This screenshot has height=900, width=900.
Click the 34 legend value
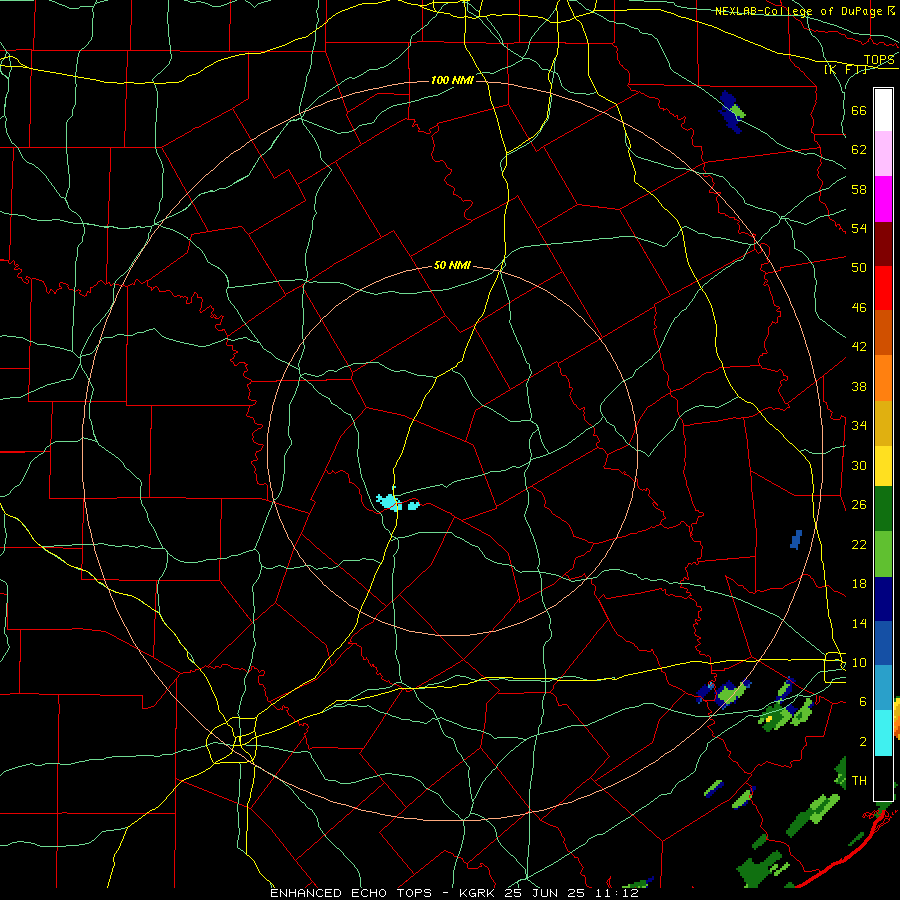click(x=859, y=426)
